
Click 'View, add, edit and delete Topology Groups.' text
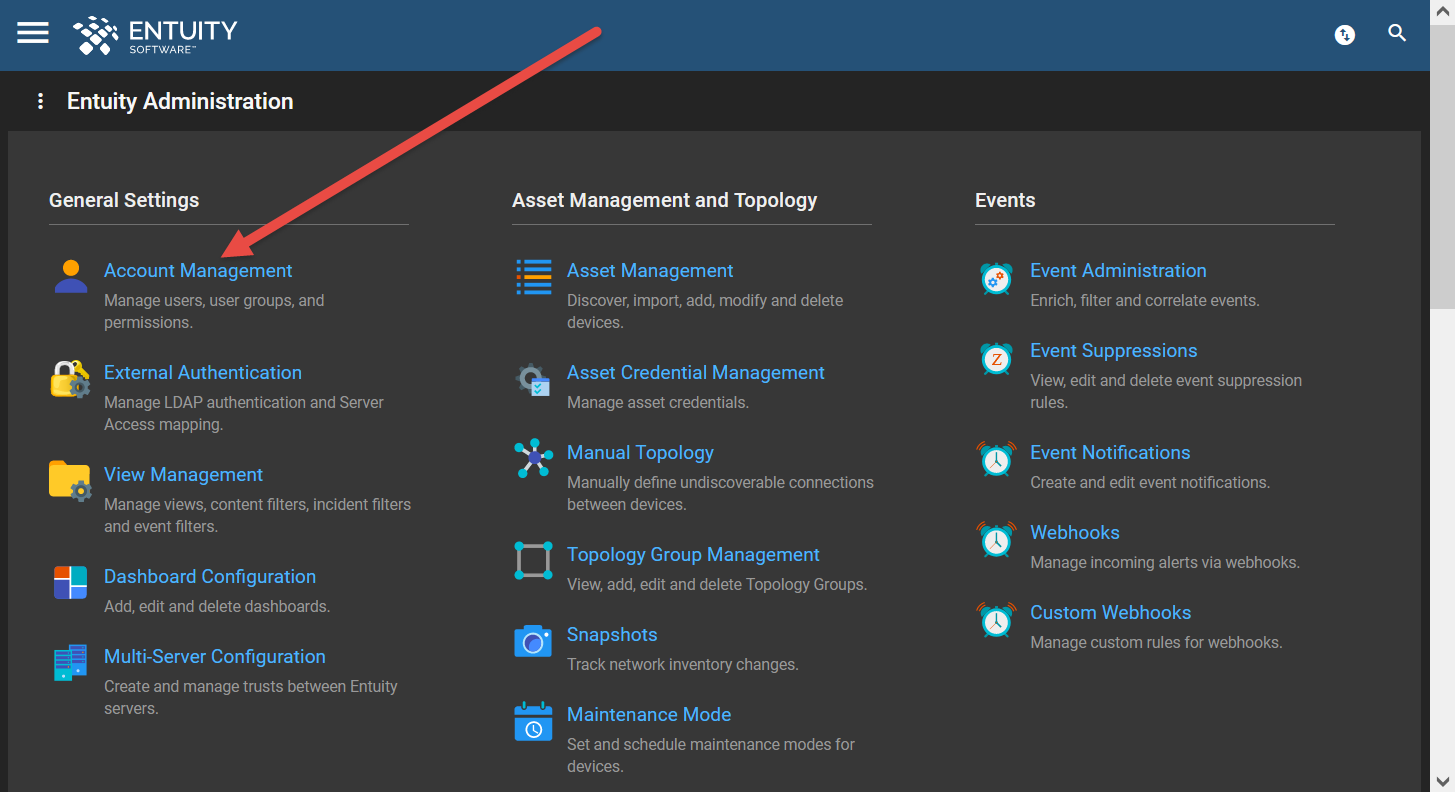(717, 584)
